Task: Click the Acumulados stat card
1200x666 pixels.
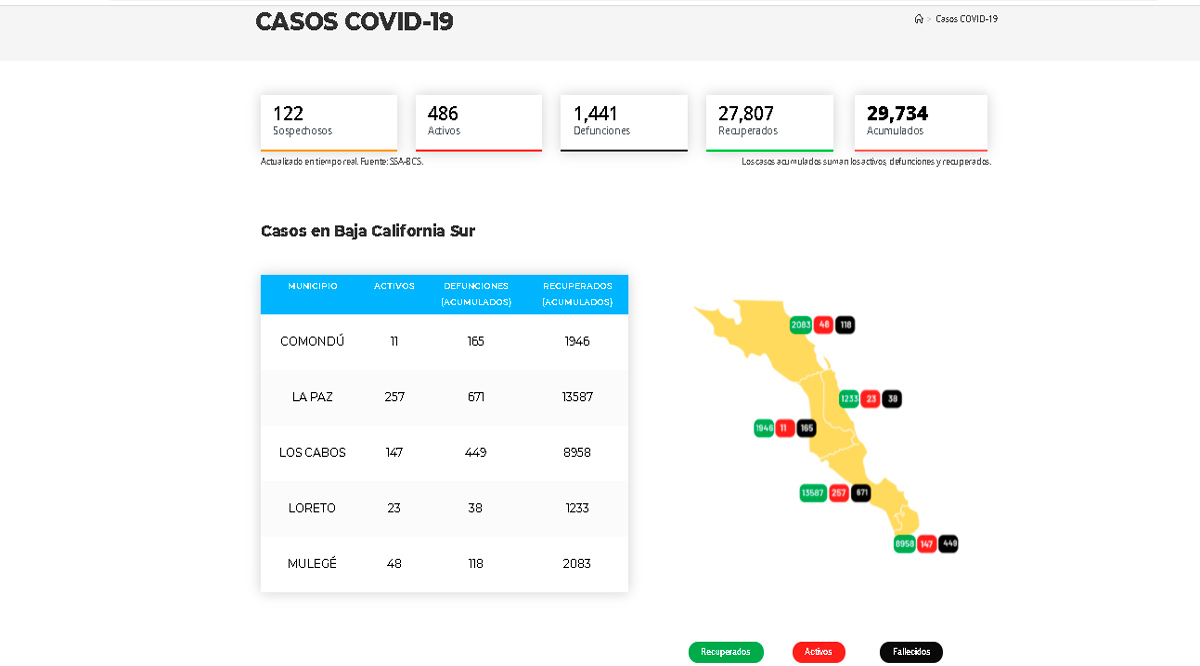Action: click(x=920, y=122)
